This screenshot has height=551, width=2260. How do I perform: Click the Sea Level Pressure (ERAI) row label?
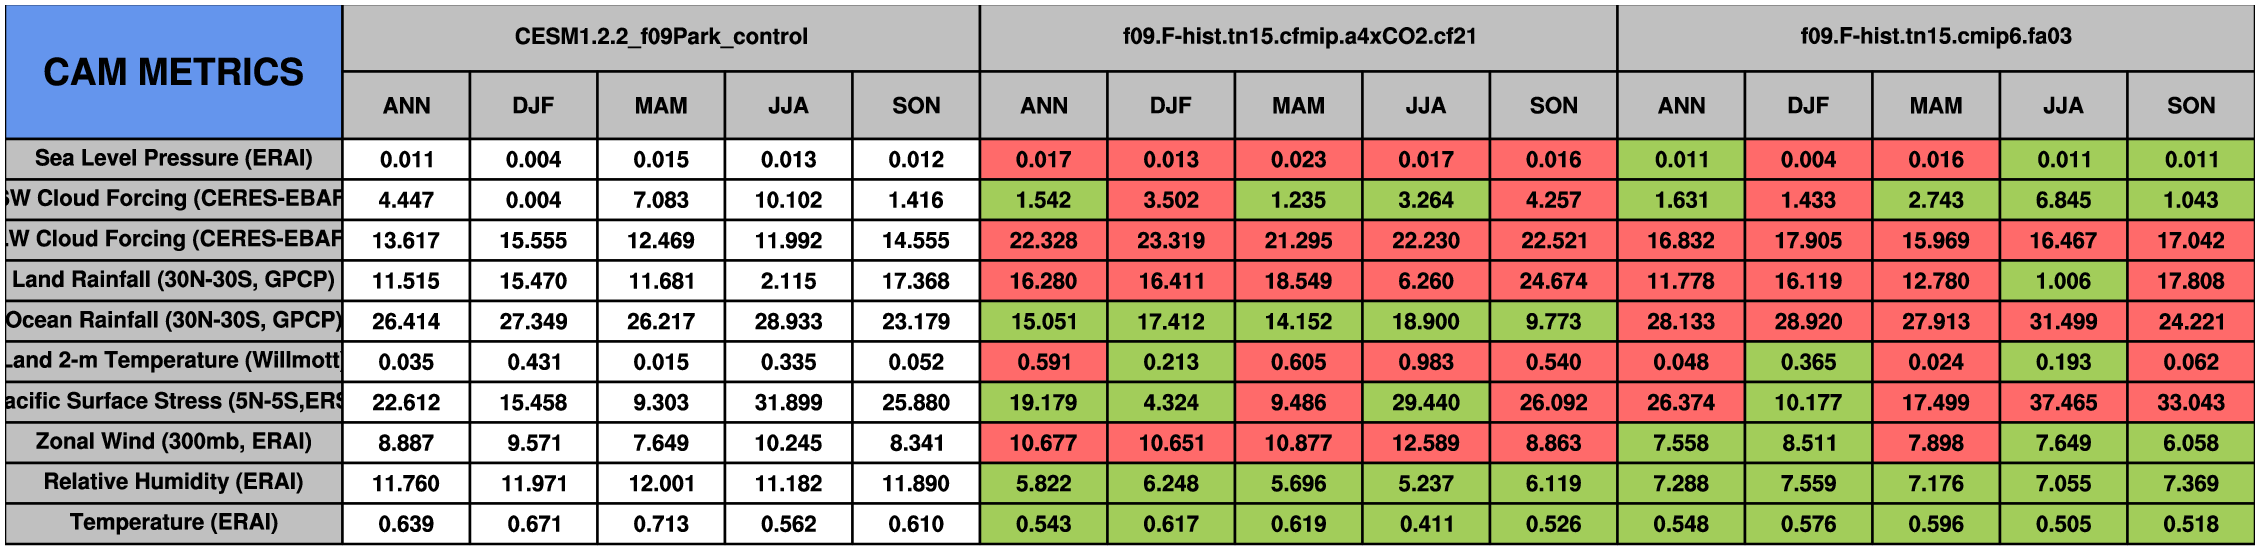click(173, 159)
